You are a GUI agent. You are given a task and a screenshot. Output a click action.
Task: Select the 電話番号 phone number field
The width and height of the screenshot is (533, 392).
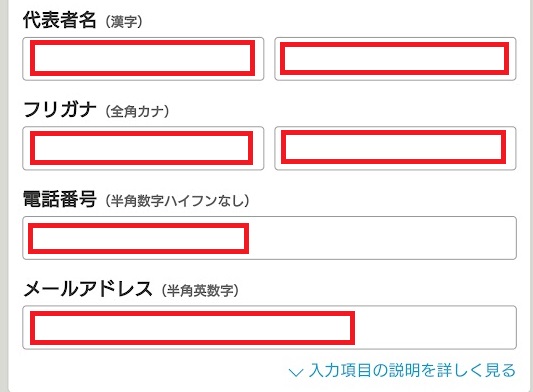click(x=270, y=238)
